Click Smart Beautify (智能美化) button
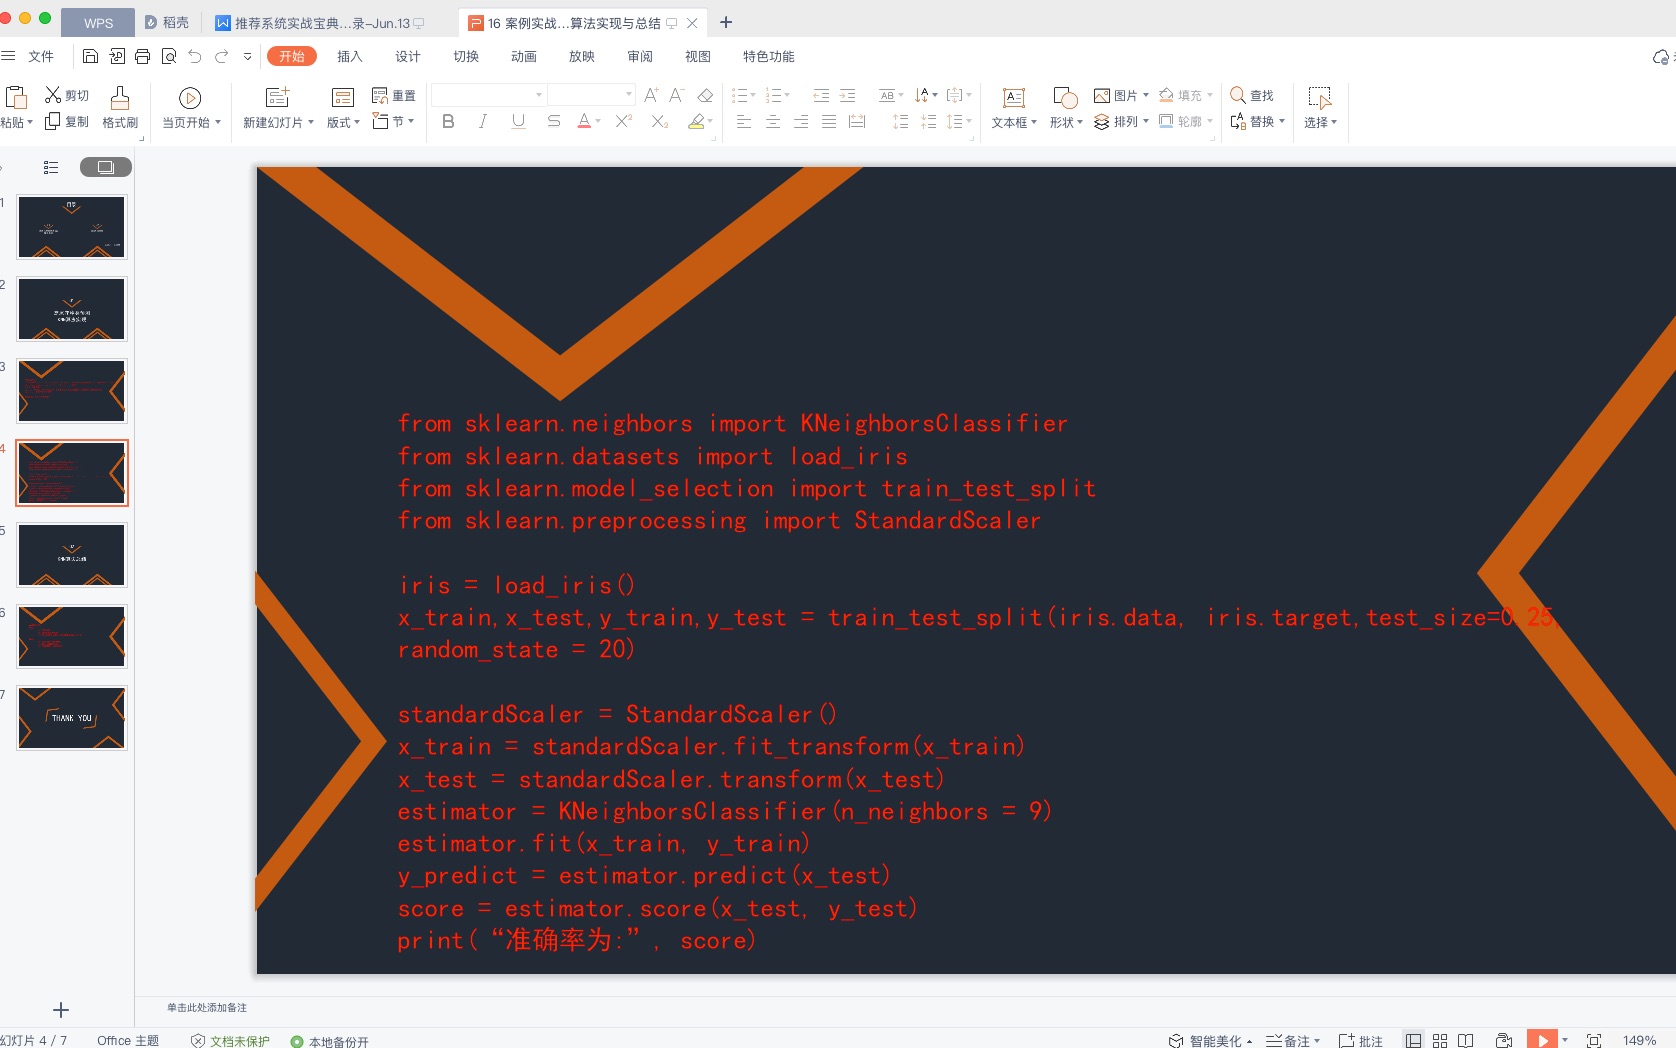 [1211, 1041]
